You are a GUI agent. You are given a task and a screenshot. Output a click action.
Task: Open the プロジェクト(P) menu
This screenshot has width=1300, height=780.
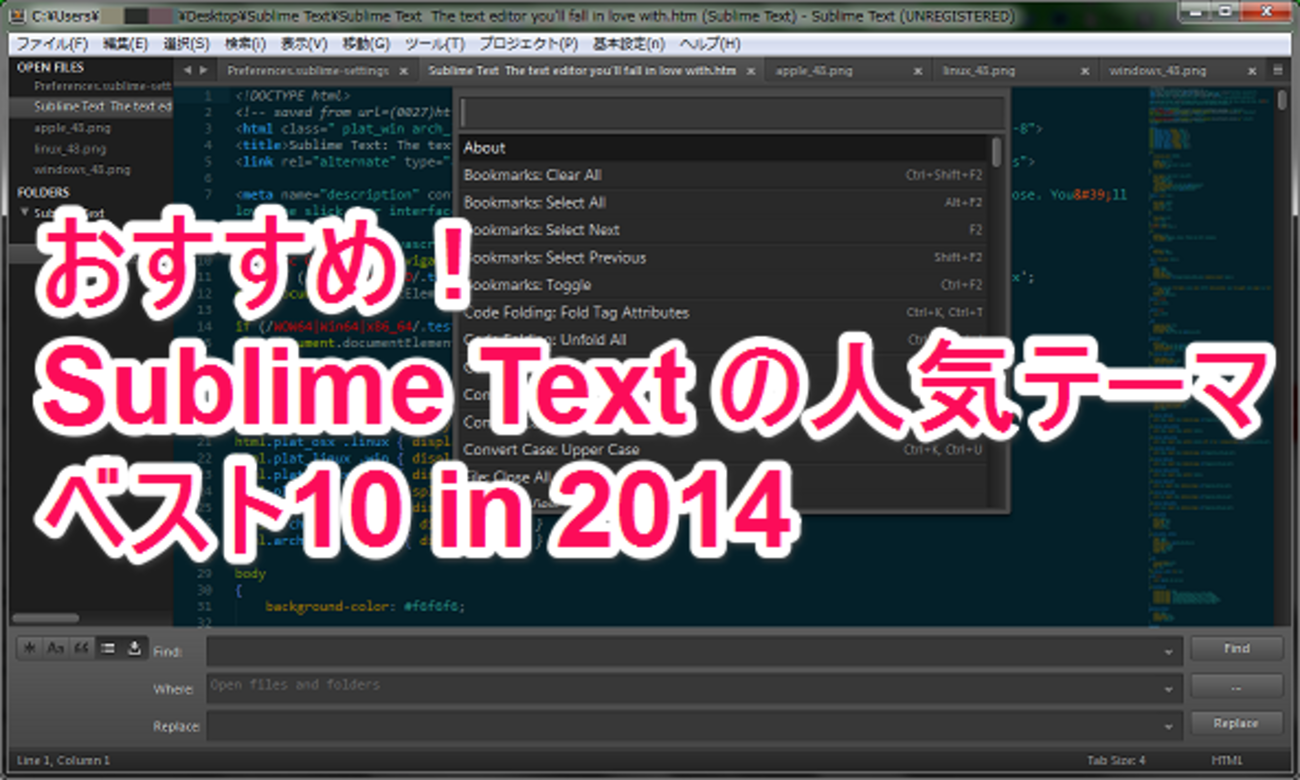click(x=528, y=44)
